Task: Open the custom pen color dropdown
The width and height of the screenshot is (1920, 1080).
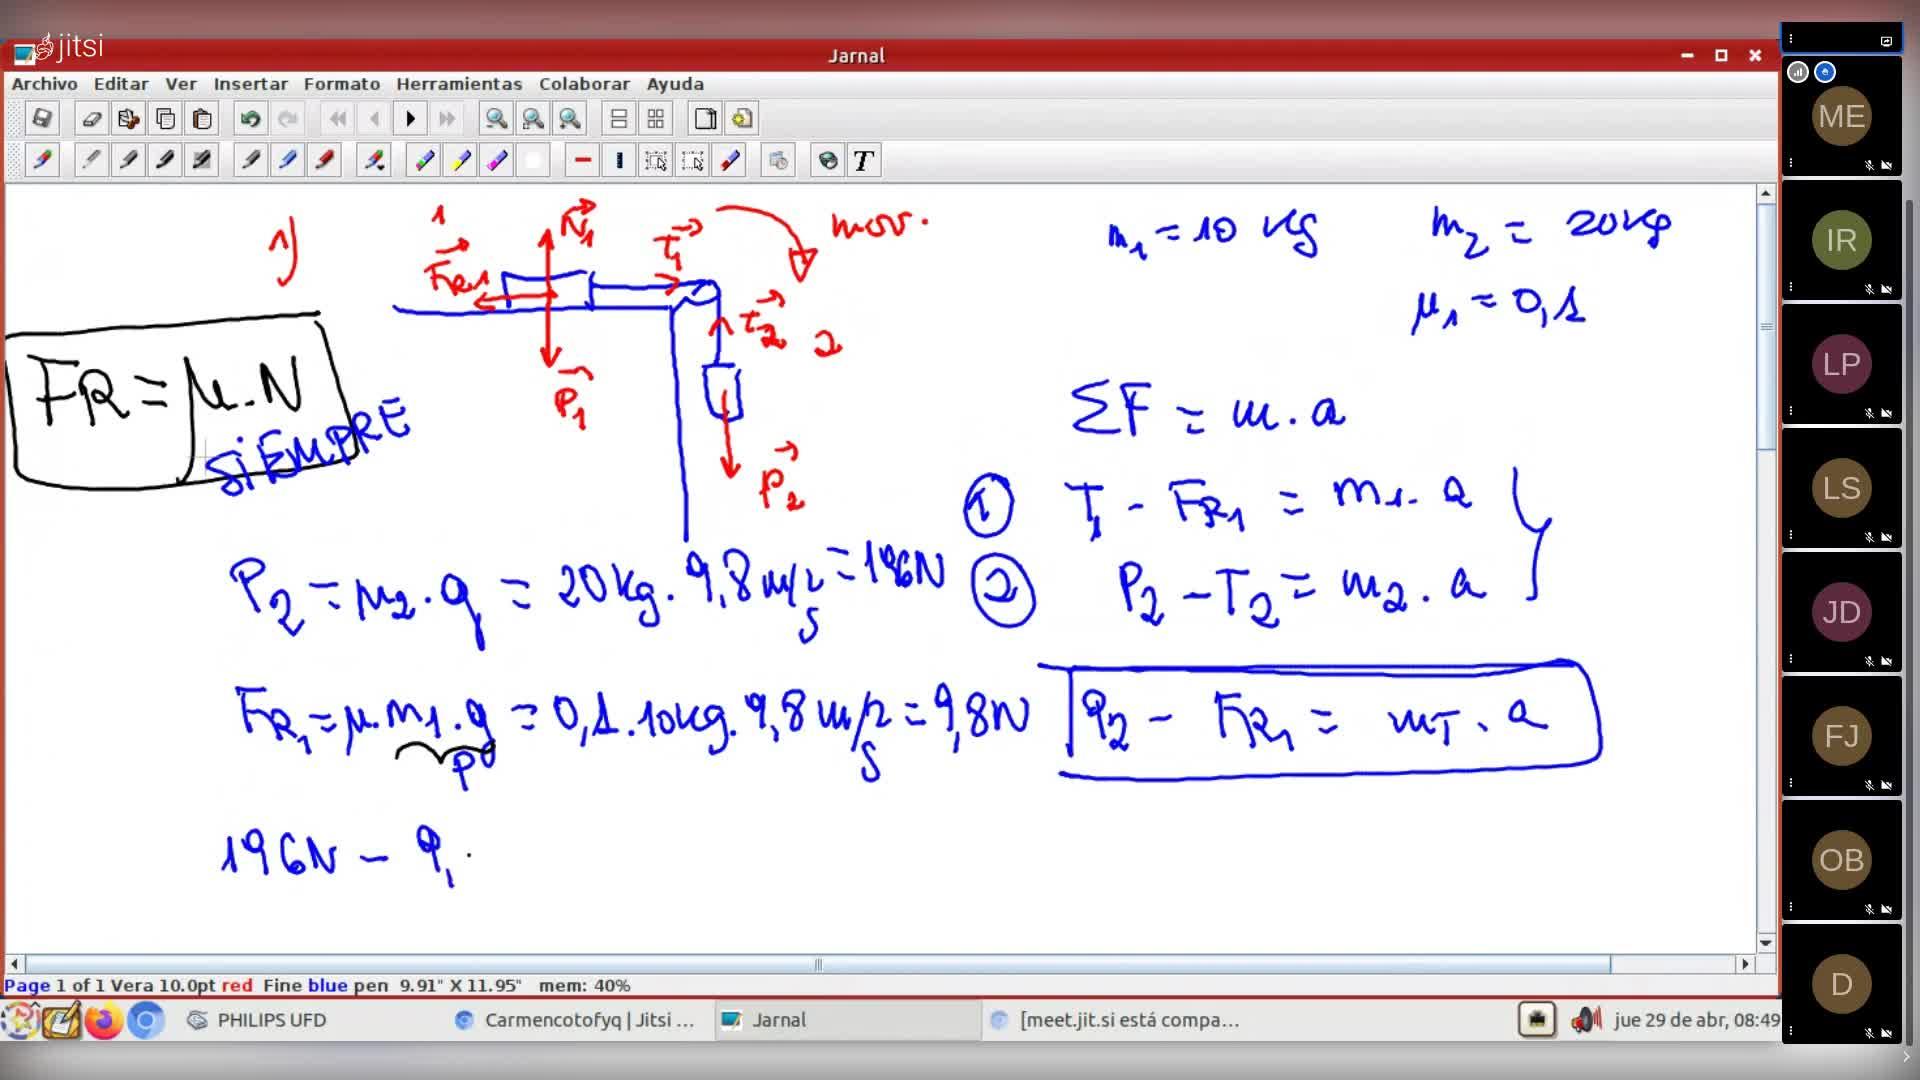Action: [x=374, y=161]
